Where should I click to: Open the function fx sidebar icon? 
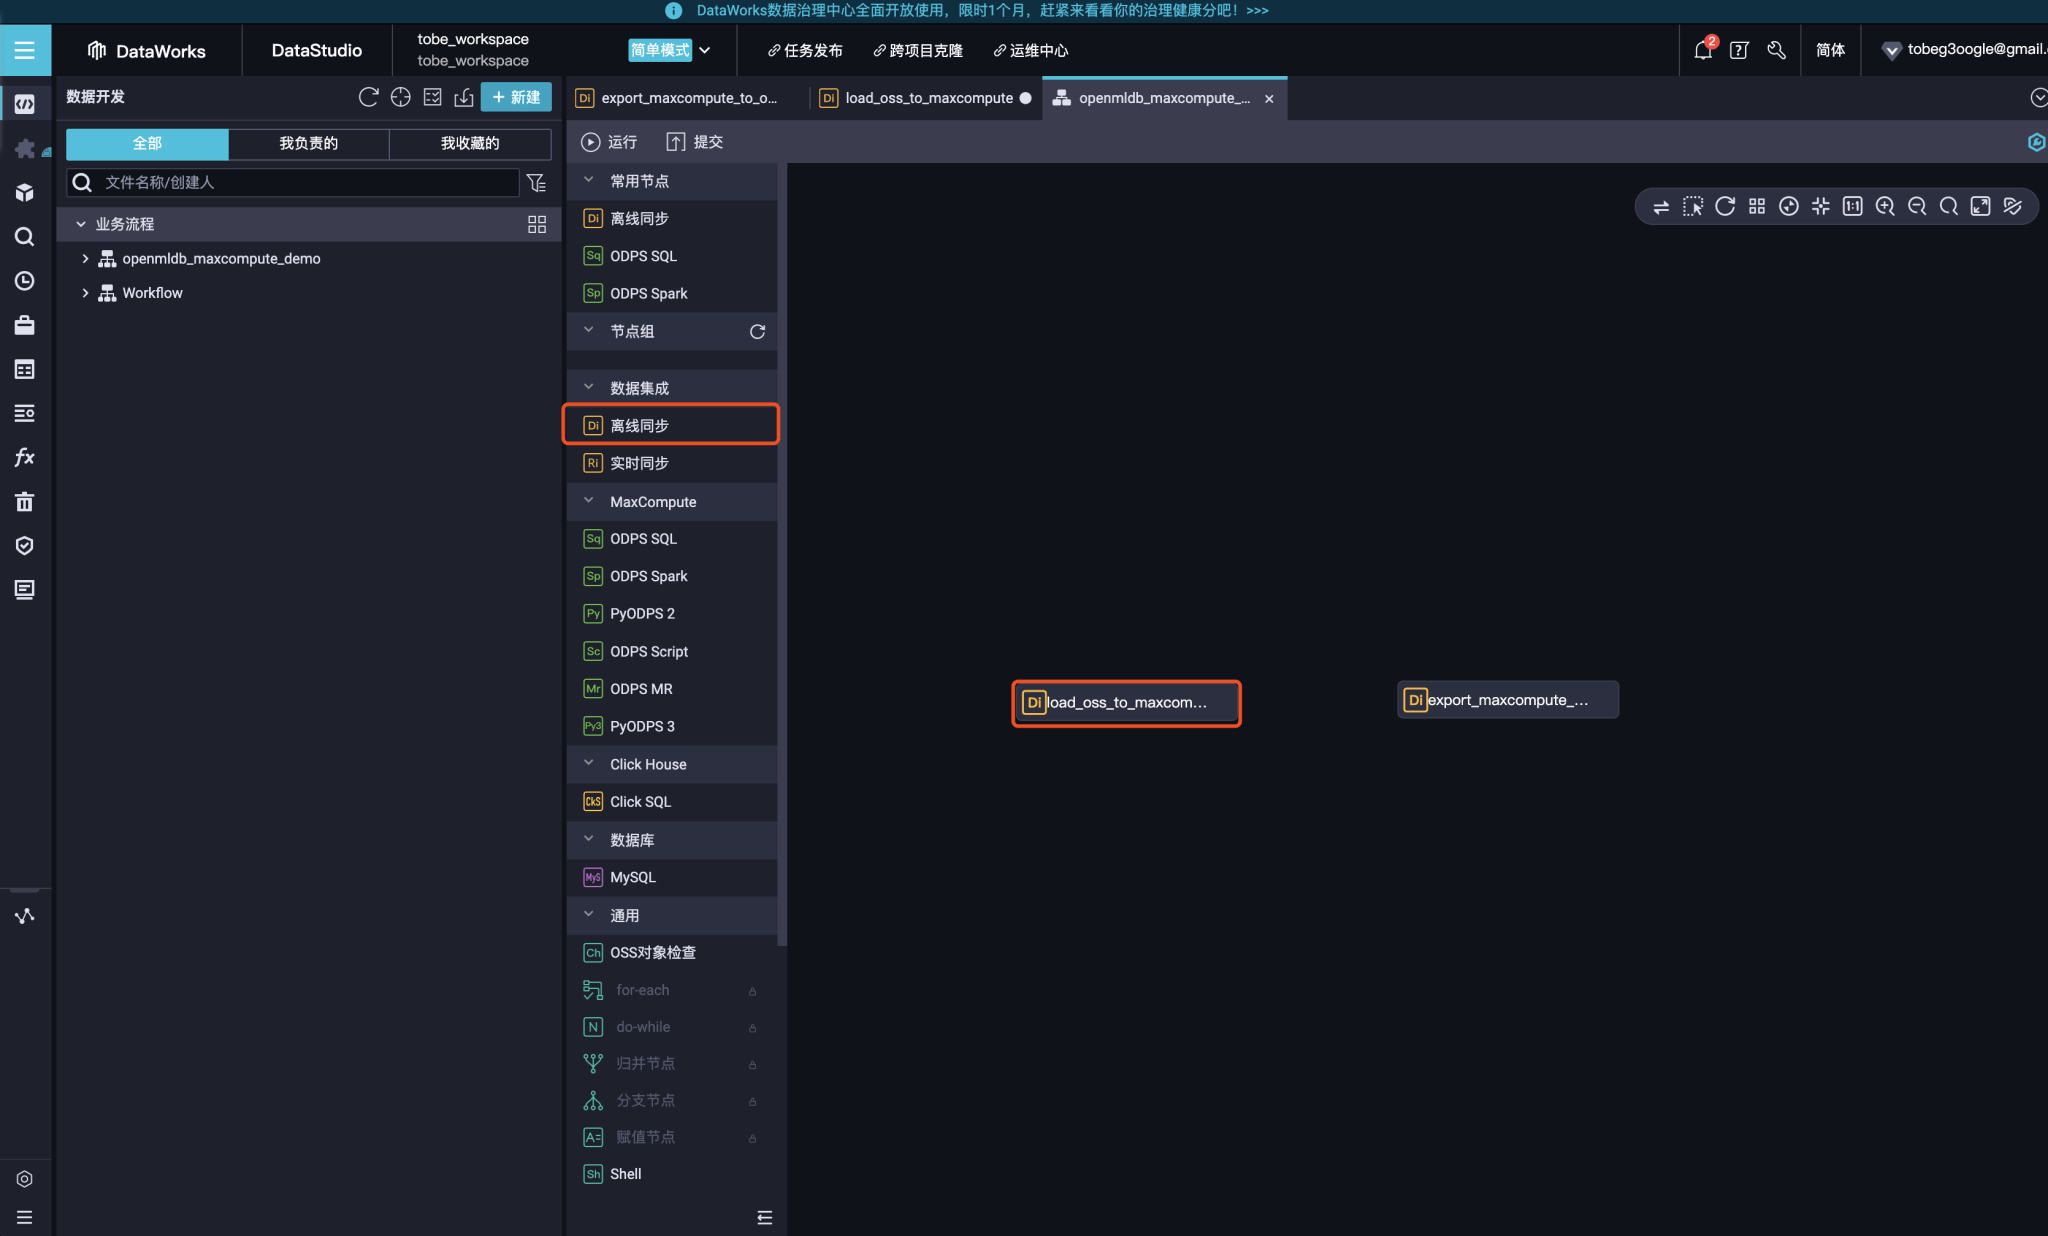coord(24,458)
